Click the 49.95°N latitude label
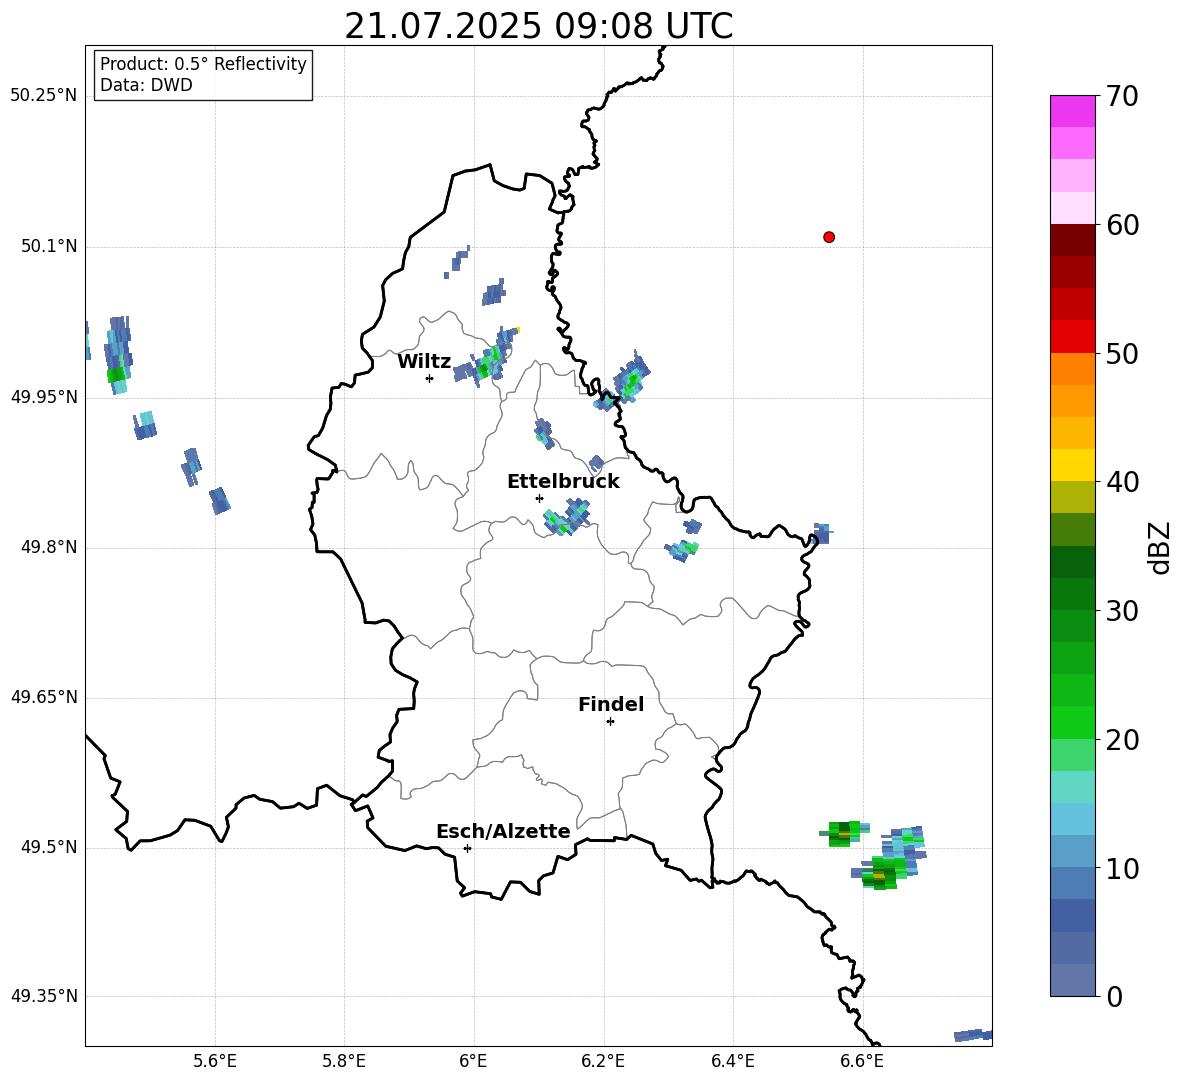The height and width of the screenshot is (1081, 1184). [x=43, y=397]
